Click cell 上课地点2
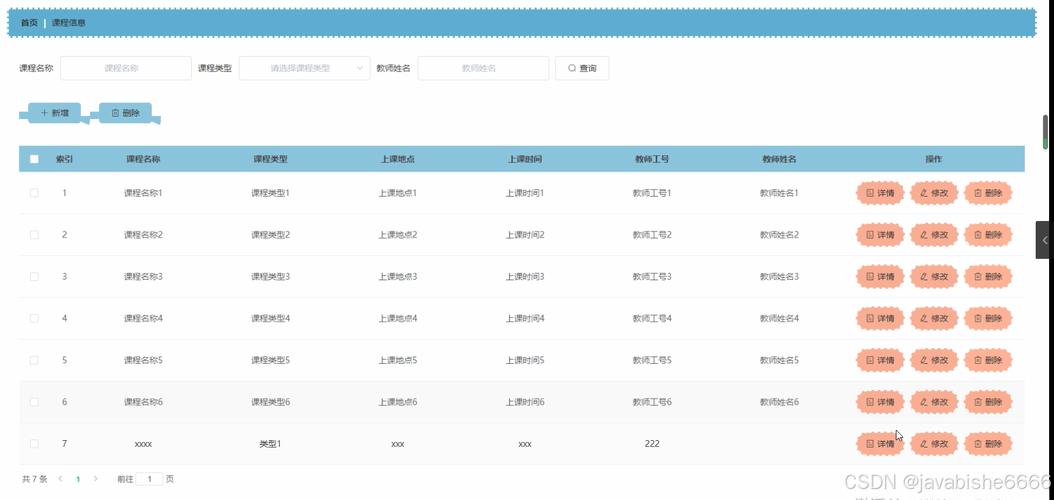 [x=397, y=235]
